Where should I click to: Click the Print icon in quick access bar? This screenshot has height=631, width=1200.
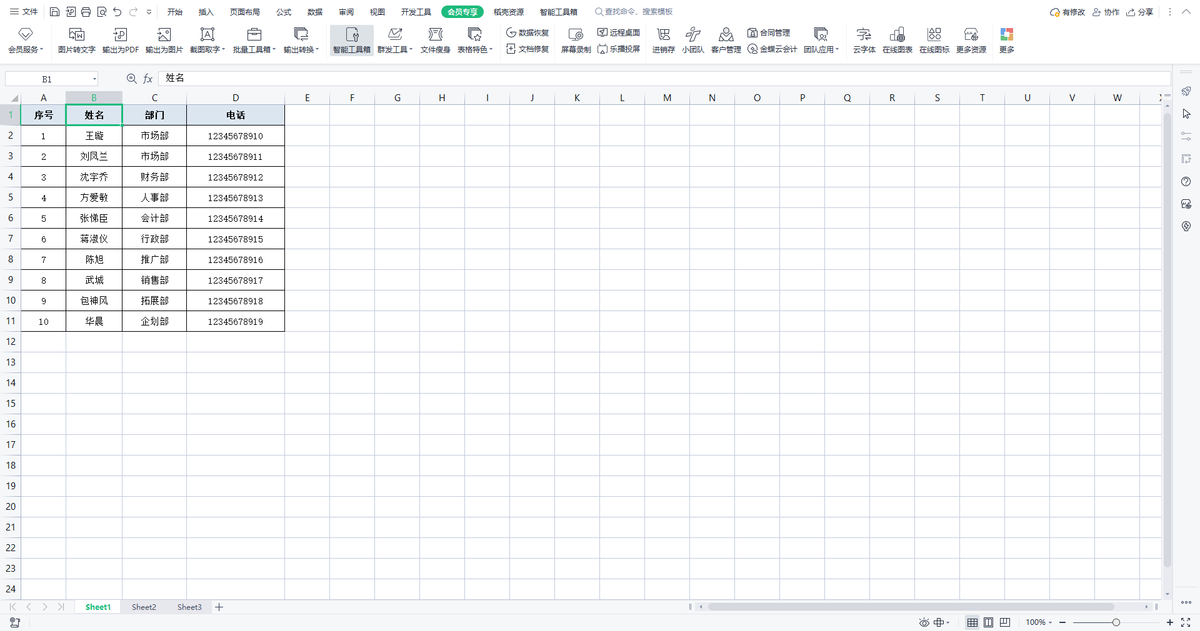(x=86, y=12)
